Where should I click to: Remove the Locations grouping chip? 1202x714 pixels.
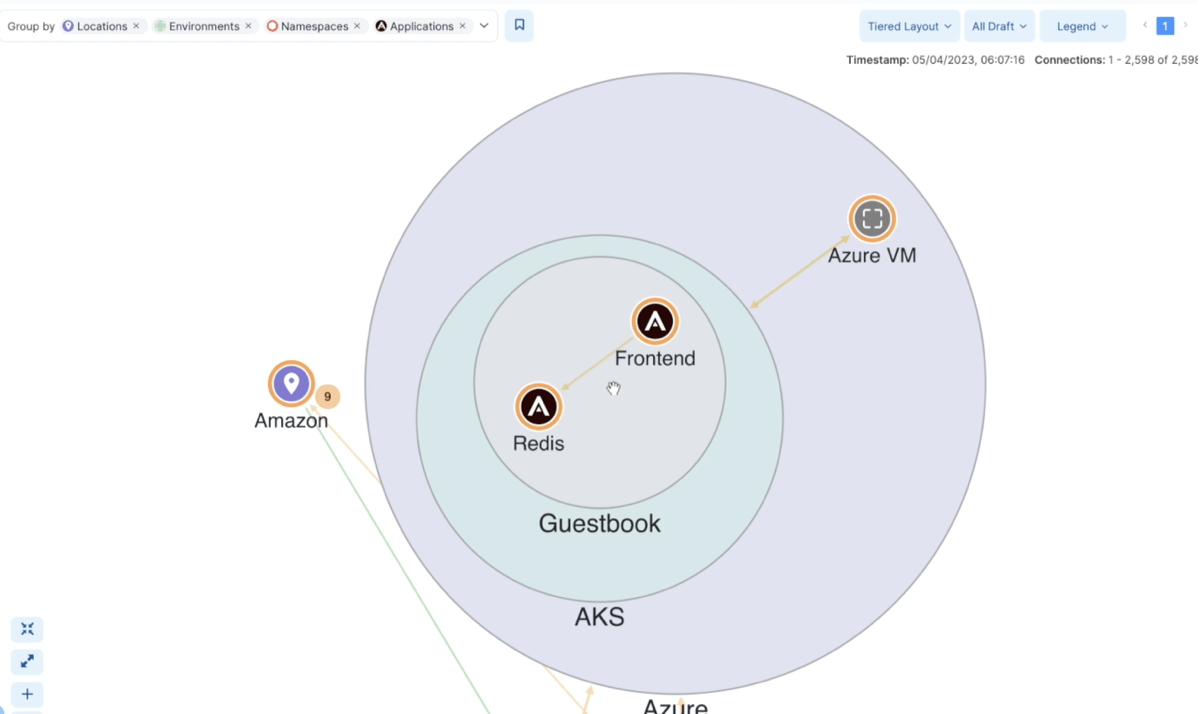pos(136,26)
